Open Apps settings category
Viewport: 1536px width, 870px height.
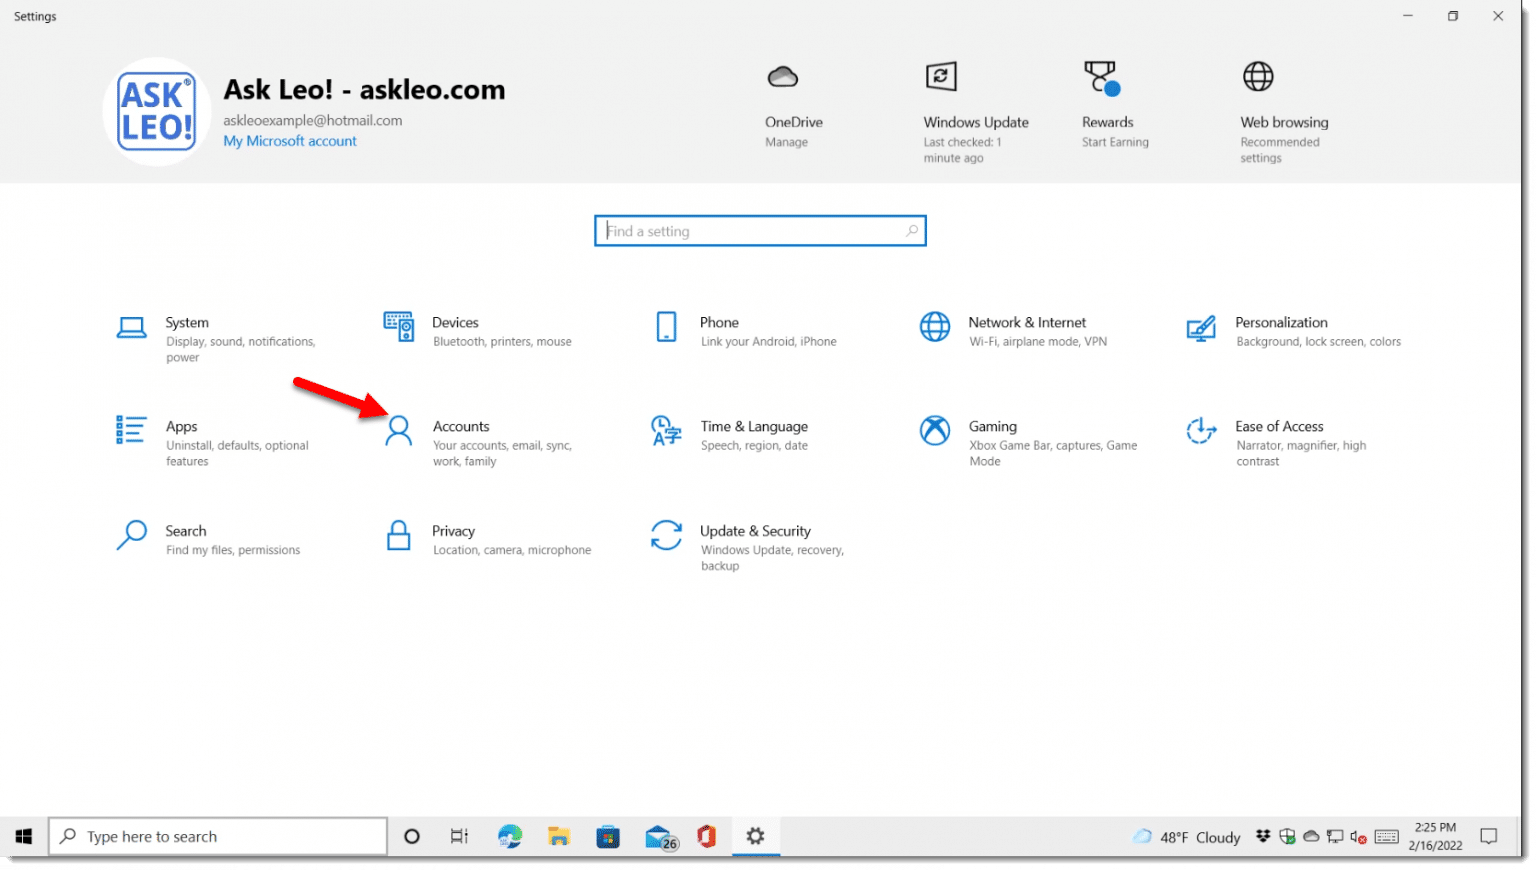[x=182, y=432]
